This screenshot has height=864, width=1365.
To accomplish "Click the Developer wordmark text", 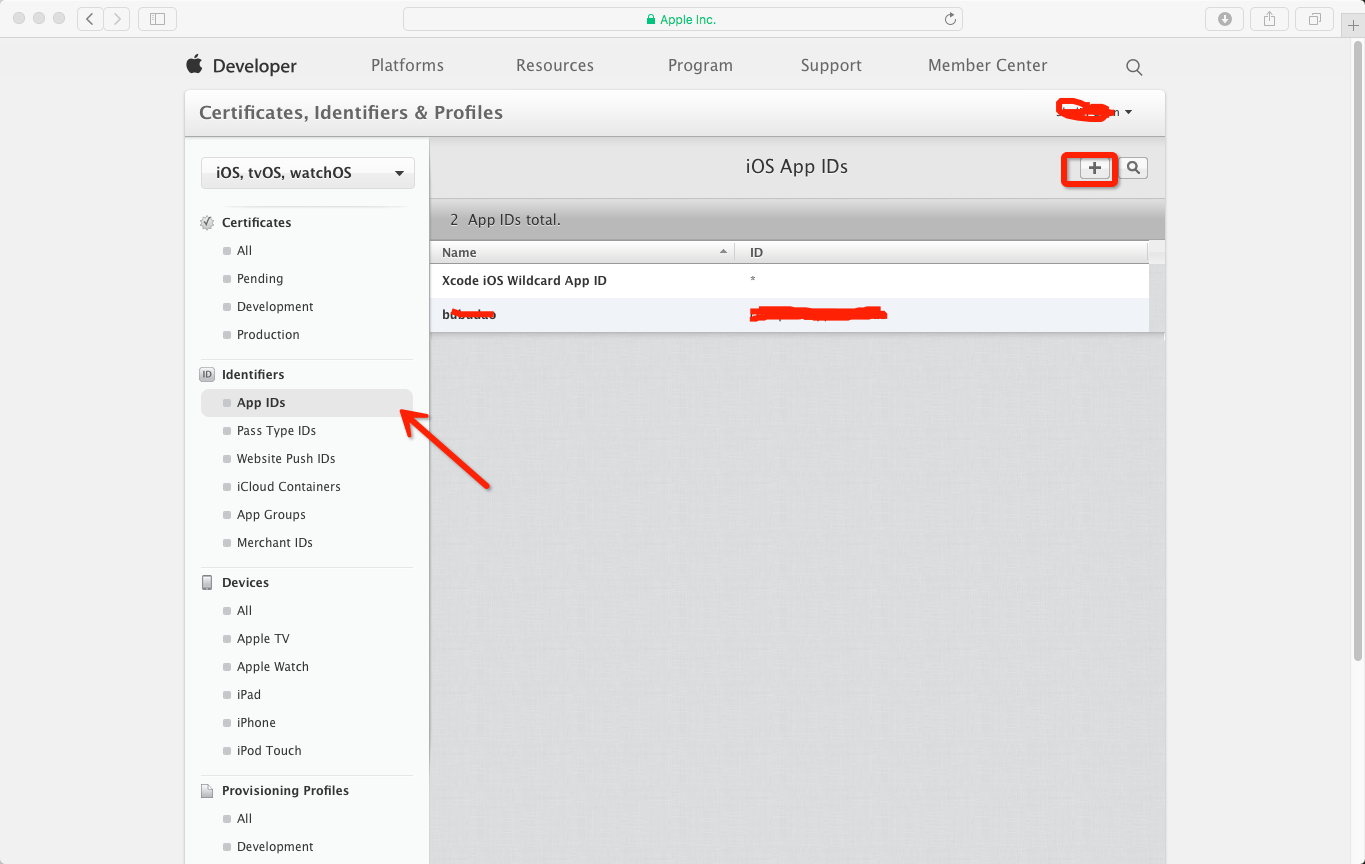I will (x=255, y=66).
